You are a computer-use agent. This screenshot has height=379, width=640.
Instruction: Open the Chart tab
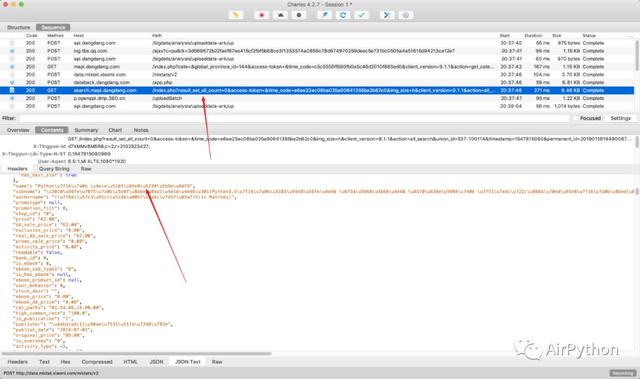click(115, 130)
